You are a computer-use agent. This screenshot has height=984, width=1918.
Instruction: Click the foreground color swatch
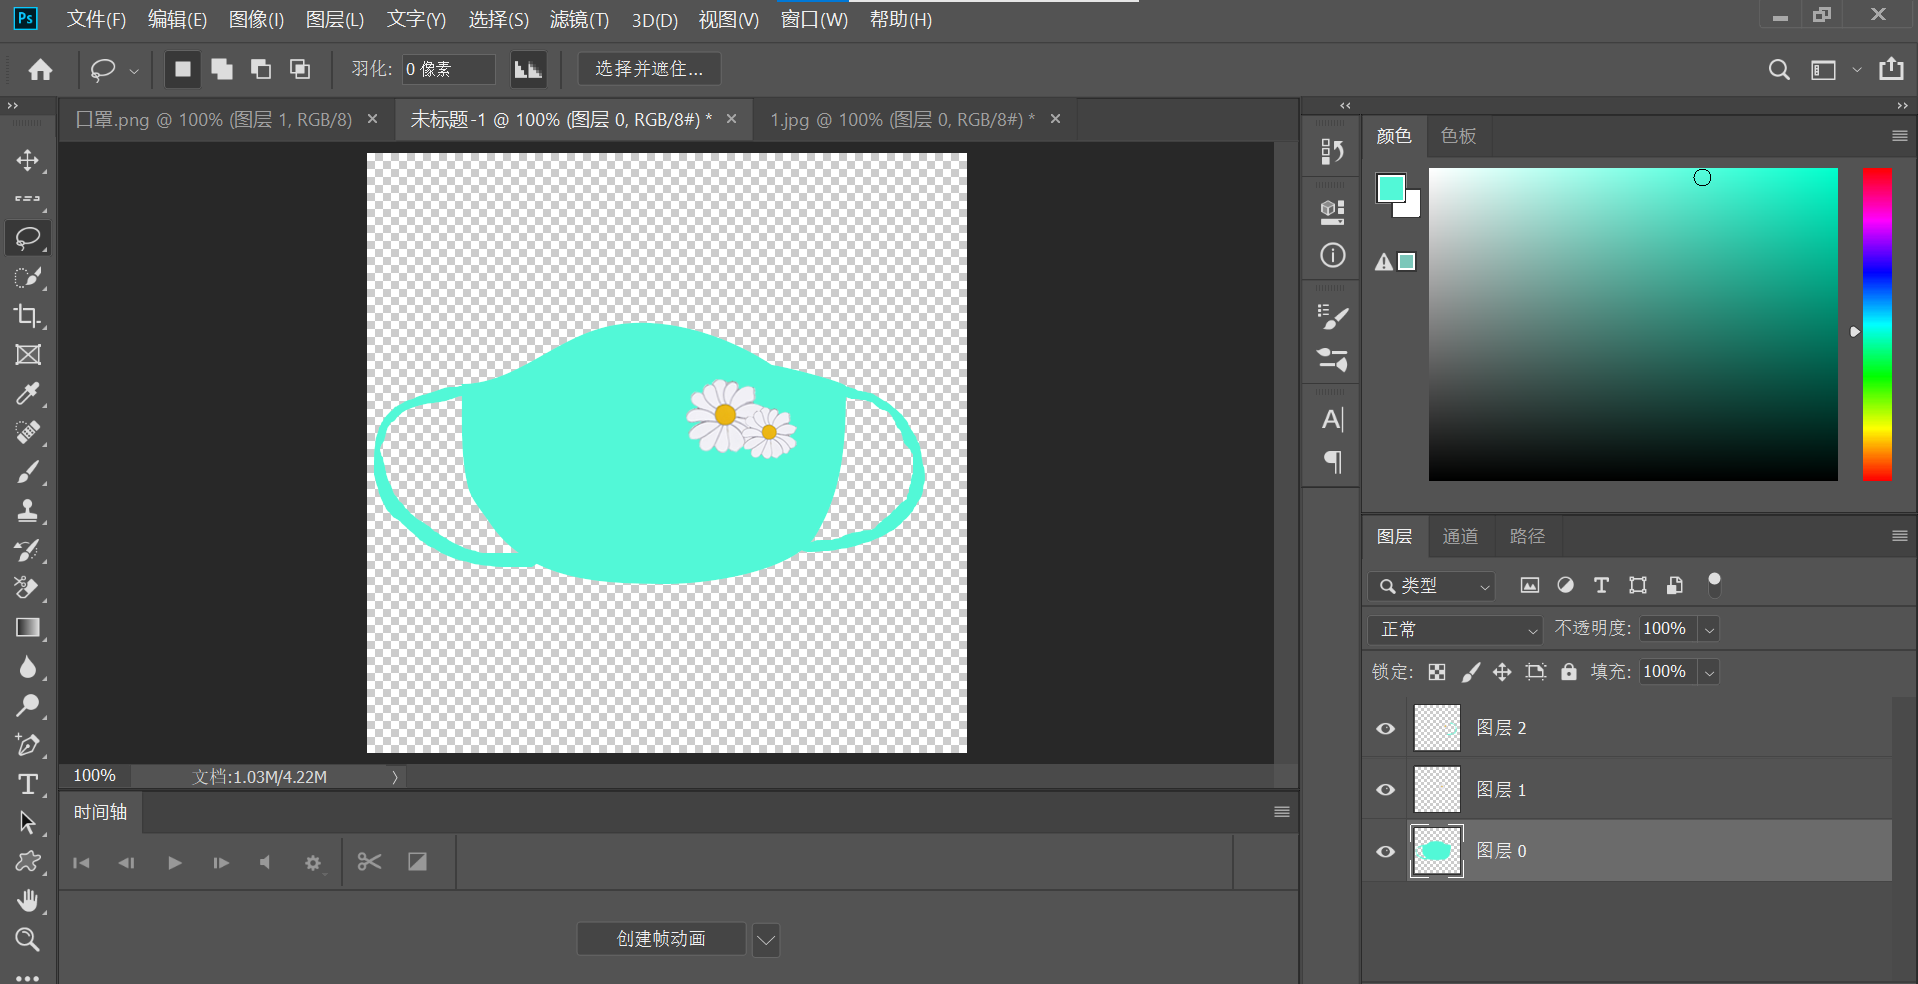1390,187
